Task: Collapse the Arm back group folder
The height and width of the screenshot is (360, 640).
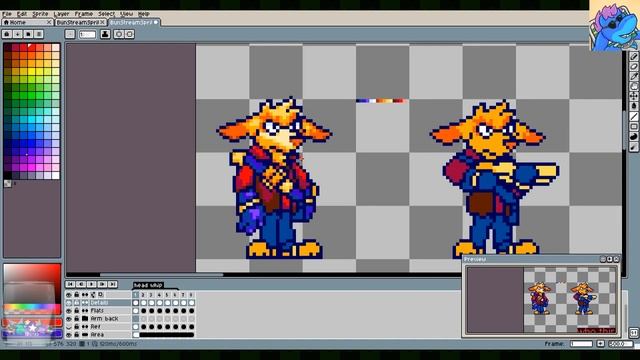Action: pyautogui.click(x=85, y=319)
